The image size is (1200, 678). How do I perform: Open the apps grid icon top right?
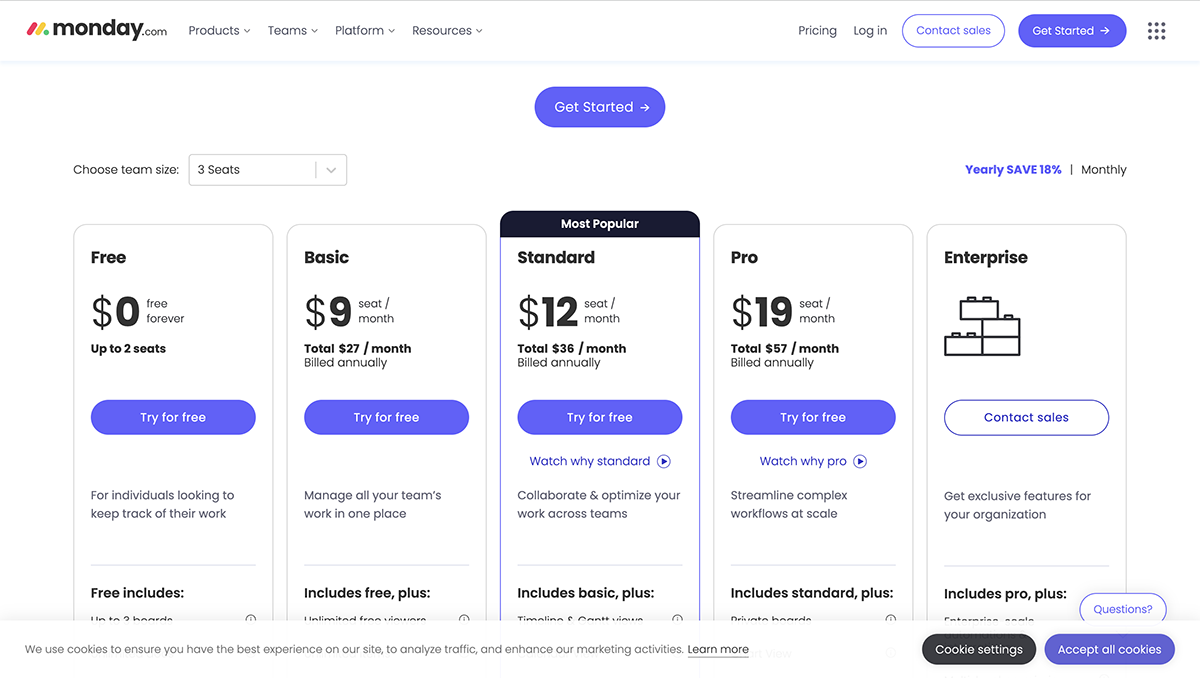coord(1157,30)
